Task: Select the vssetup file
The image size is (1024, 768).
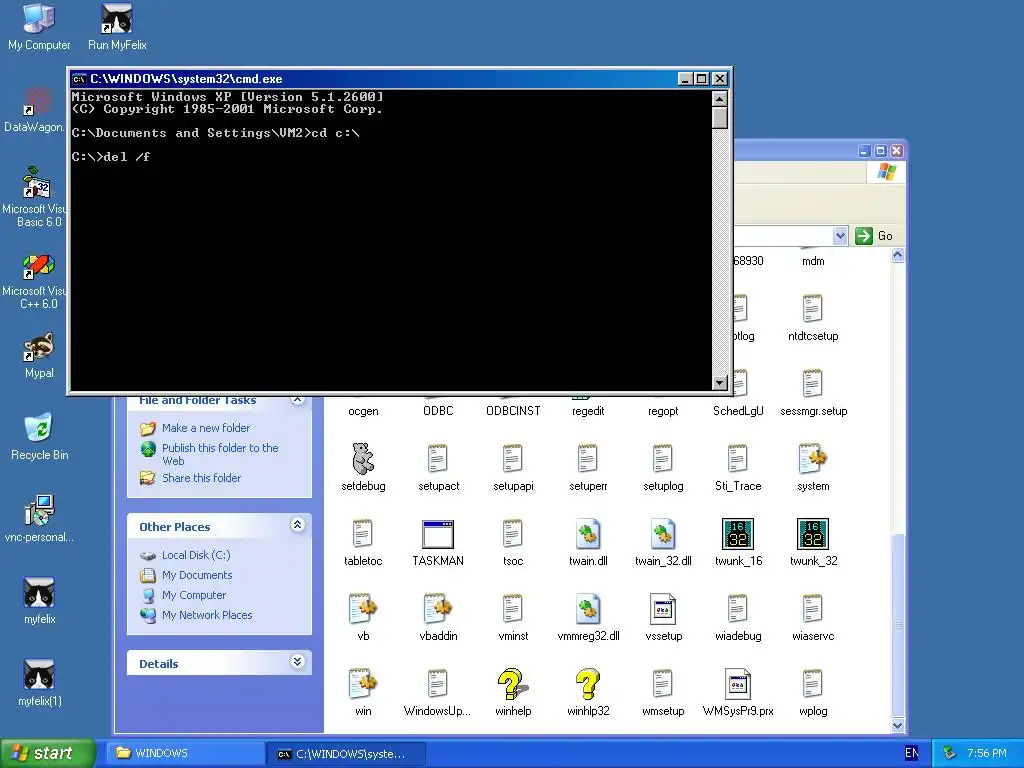Action: [x=663, y=616]
